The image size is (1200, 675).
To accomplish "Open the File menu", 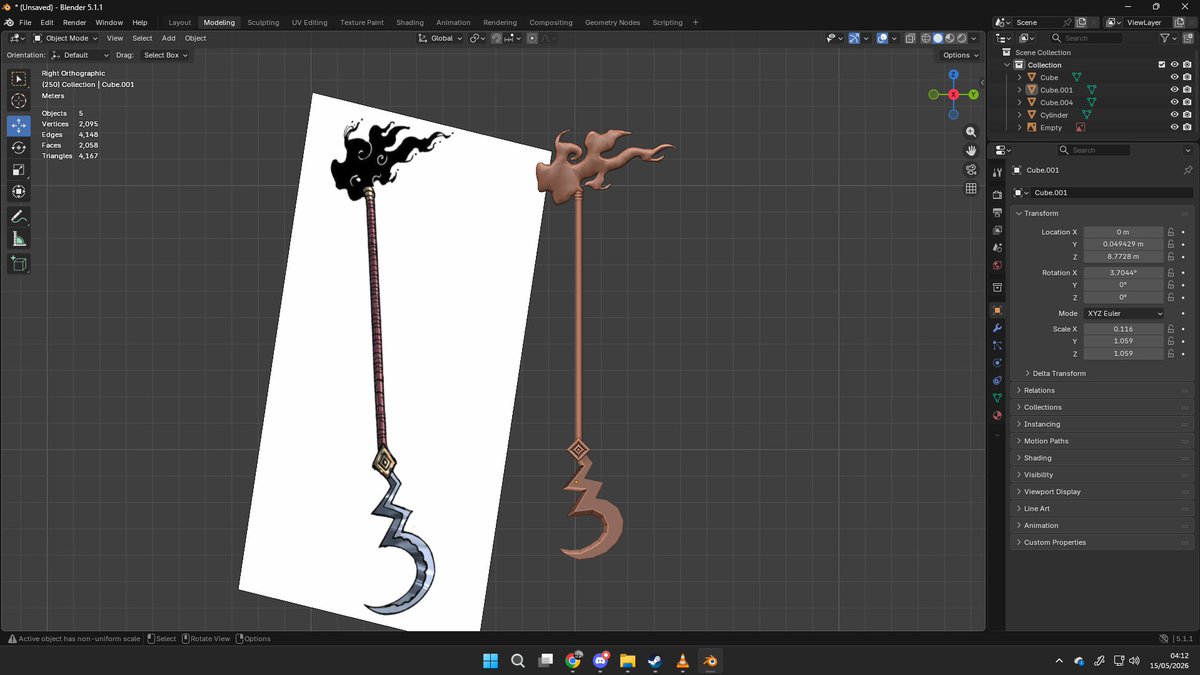I will click(25, 22).
